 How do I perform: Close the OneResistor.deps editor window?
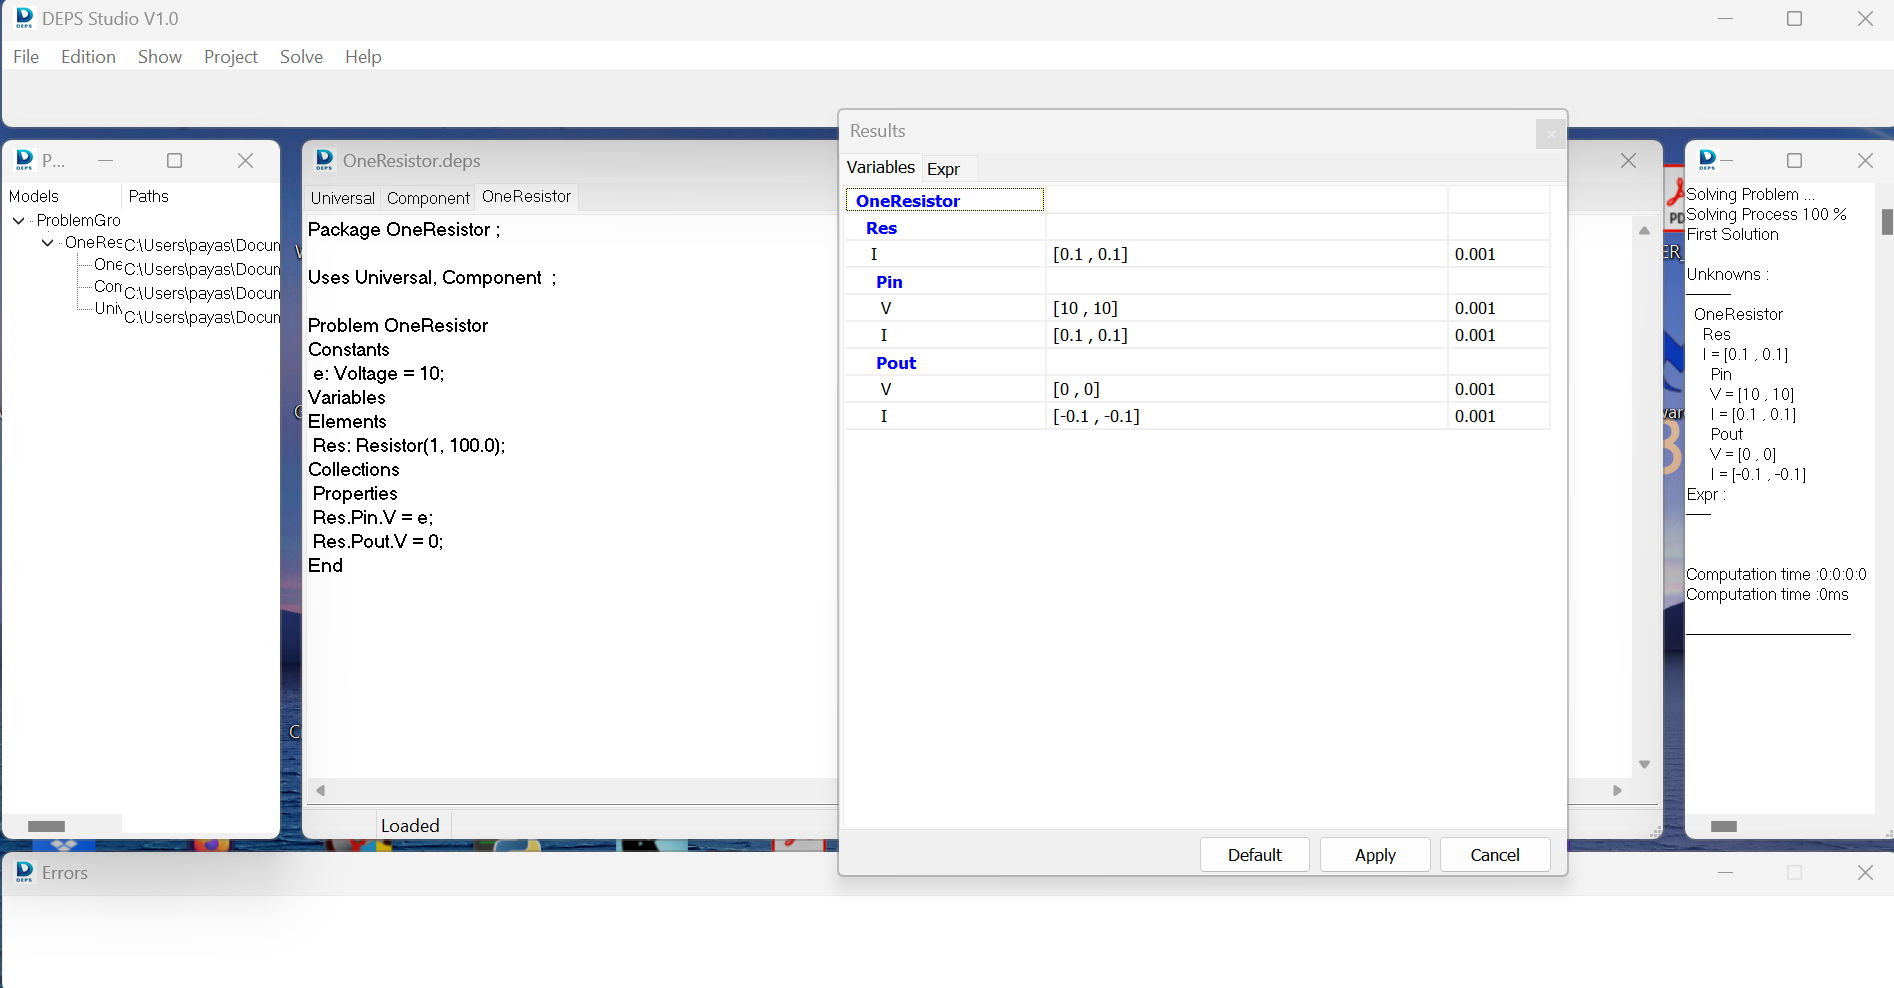[x=1628, y=161]
